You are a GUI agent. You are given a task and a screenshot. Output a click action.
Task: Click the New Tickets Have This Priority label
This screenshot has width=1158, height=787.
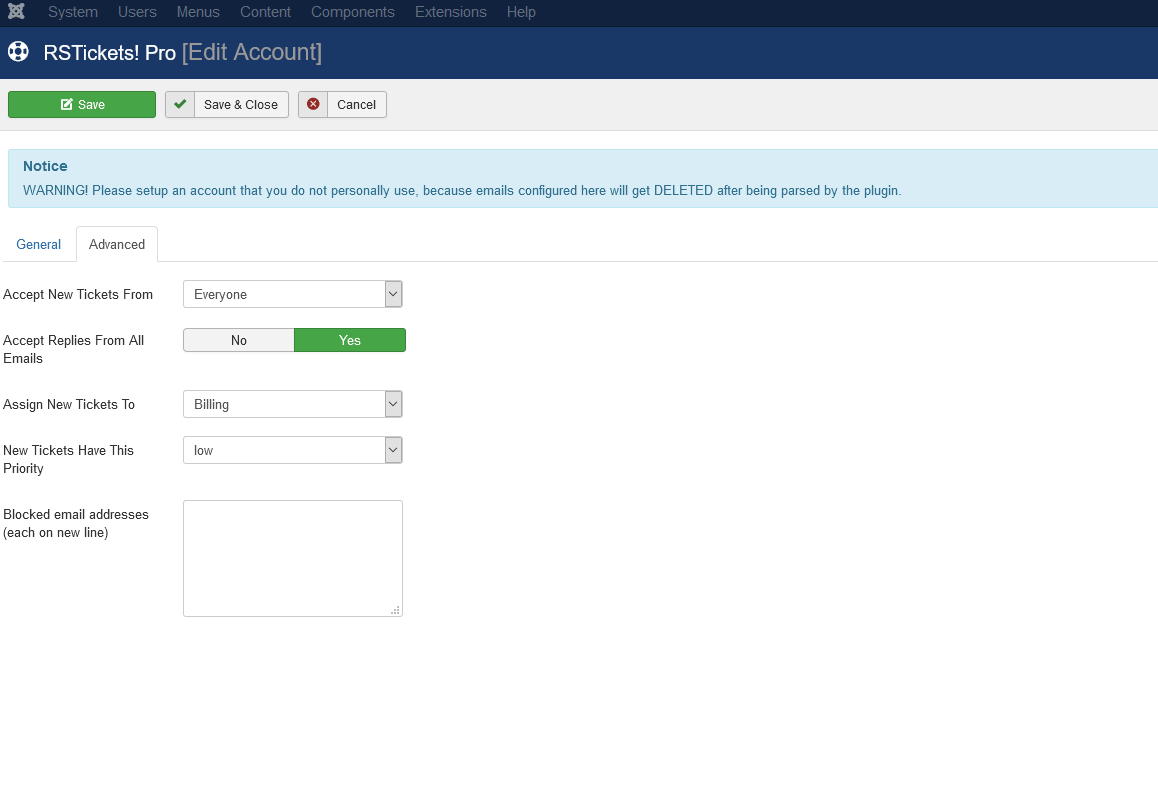(68, 459)
